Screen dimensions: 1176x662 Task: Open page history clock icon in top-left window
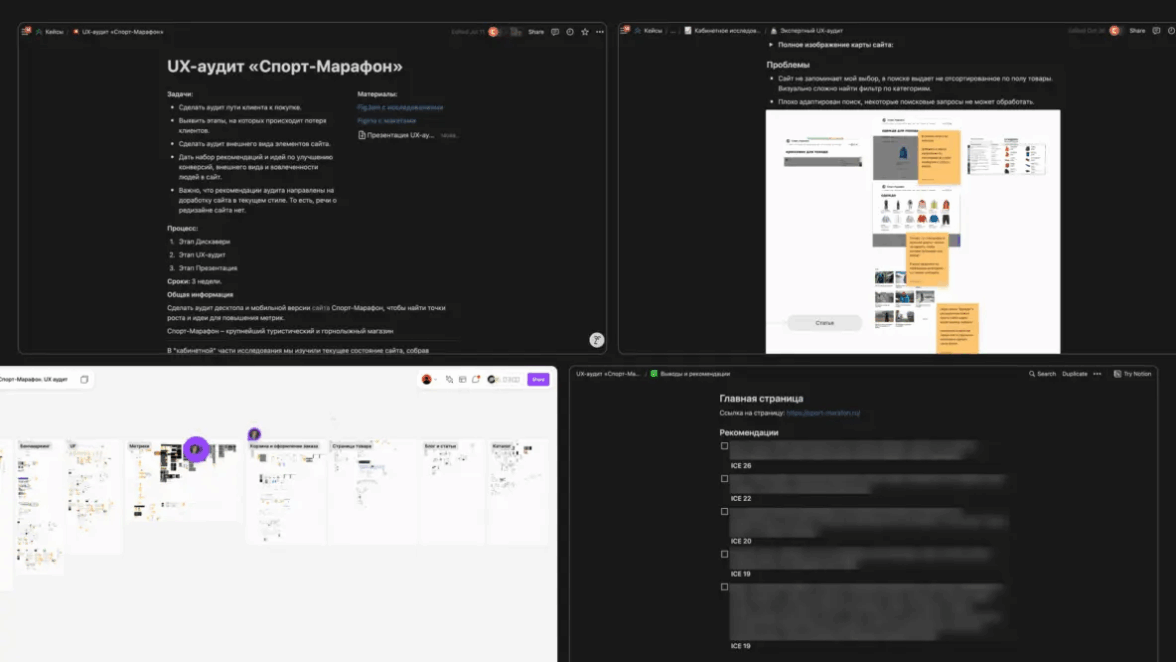pos(570,32)
